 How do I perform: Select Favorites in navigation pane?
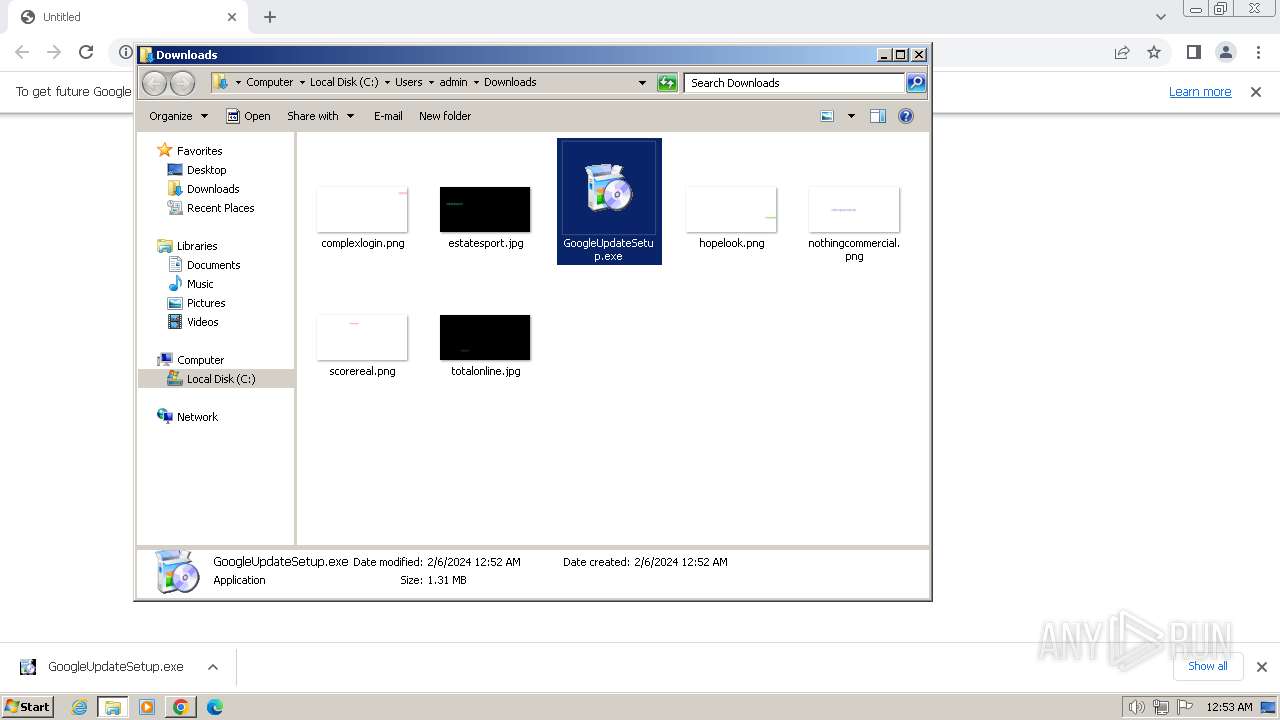coord(190,151)
